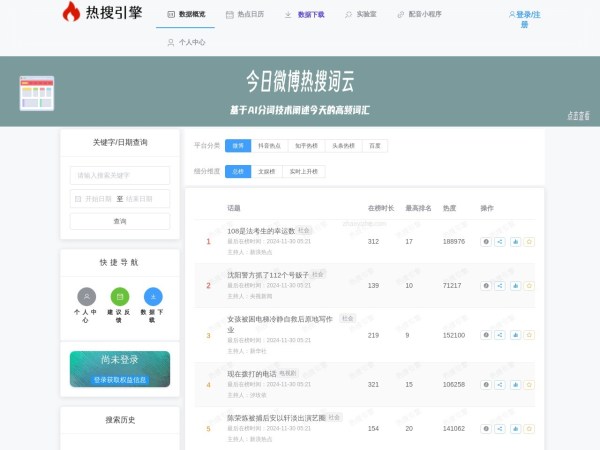Favorite the 现在拨打的电话 topic with star
The height and width of the screenshot is (450, 600).
click(x=529, y=384)
